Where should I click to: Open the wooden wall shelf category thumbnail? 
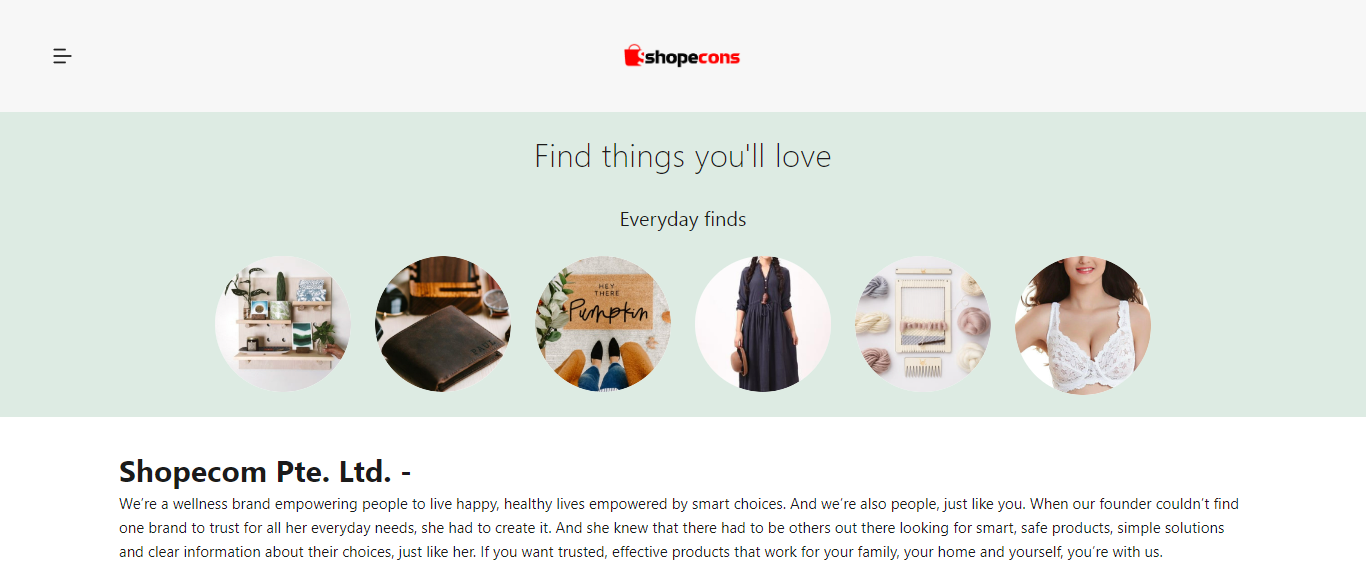(283, 324)
